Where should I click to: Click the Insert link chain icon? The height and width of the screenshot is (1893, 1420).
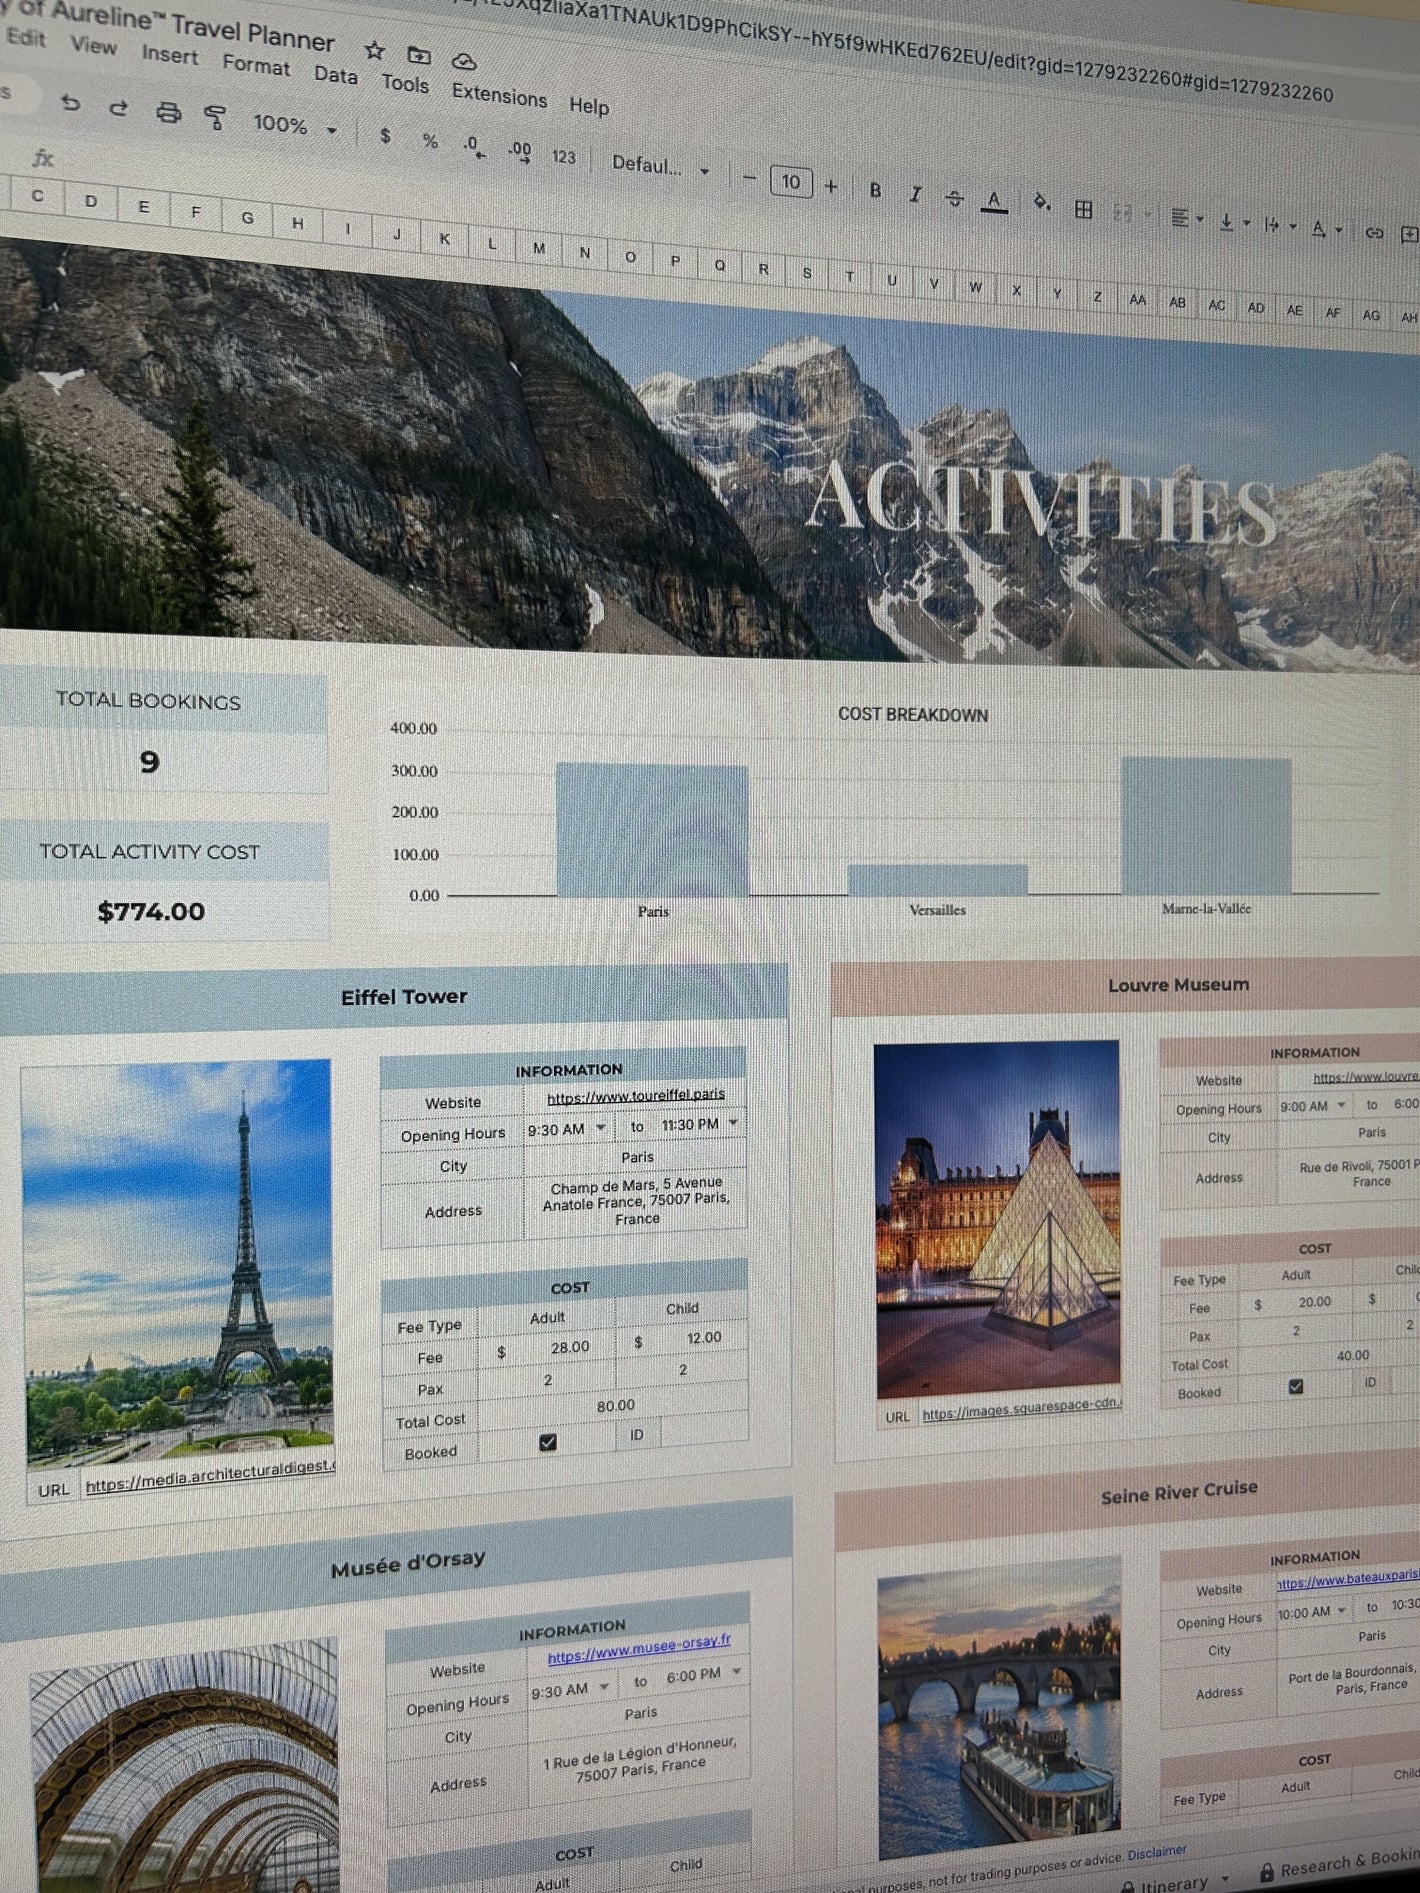pyautogui.click(x=1374, y=232)
